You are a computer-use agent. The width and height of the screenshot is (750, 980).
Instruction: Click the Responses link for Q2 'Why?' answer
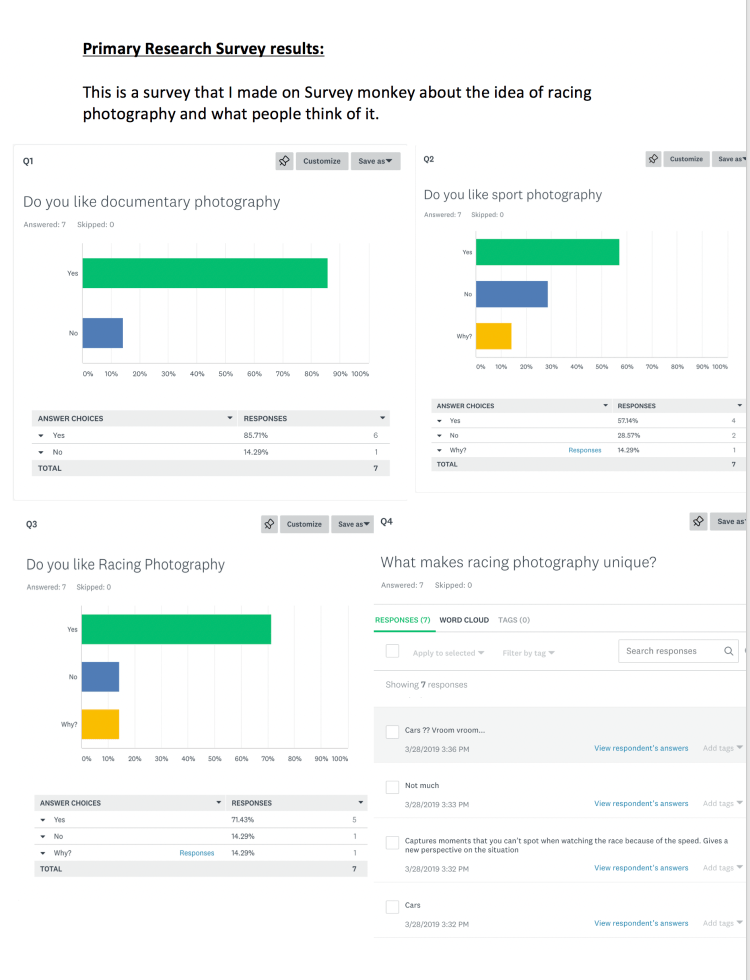pos(585,450)
